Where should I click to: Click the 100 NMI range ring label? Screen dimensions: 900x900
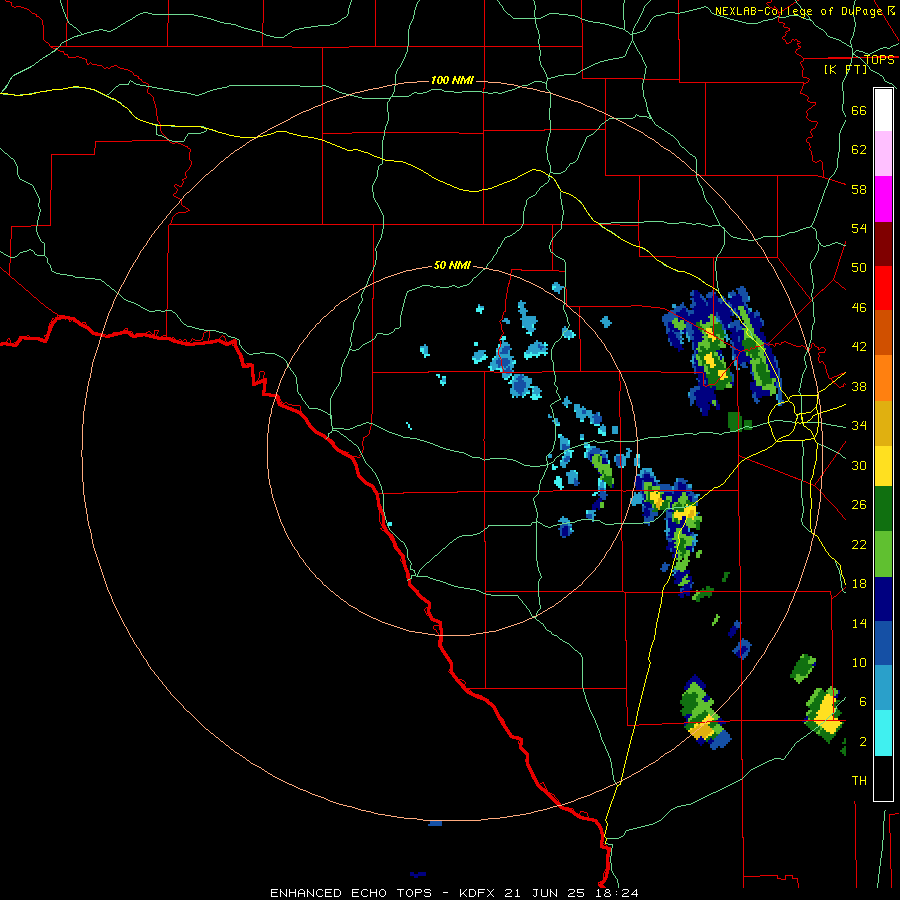(x=452, y=80)
